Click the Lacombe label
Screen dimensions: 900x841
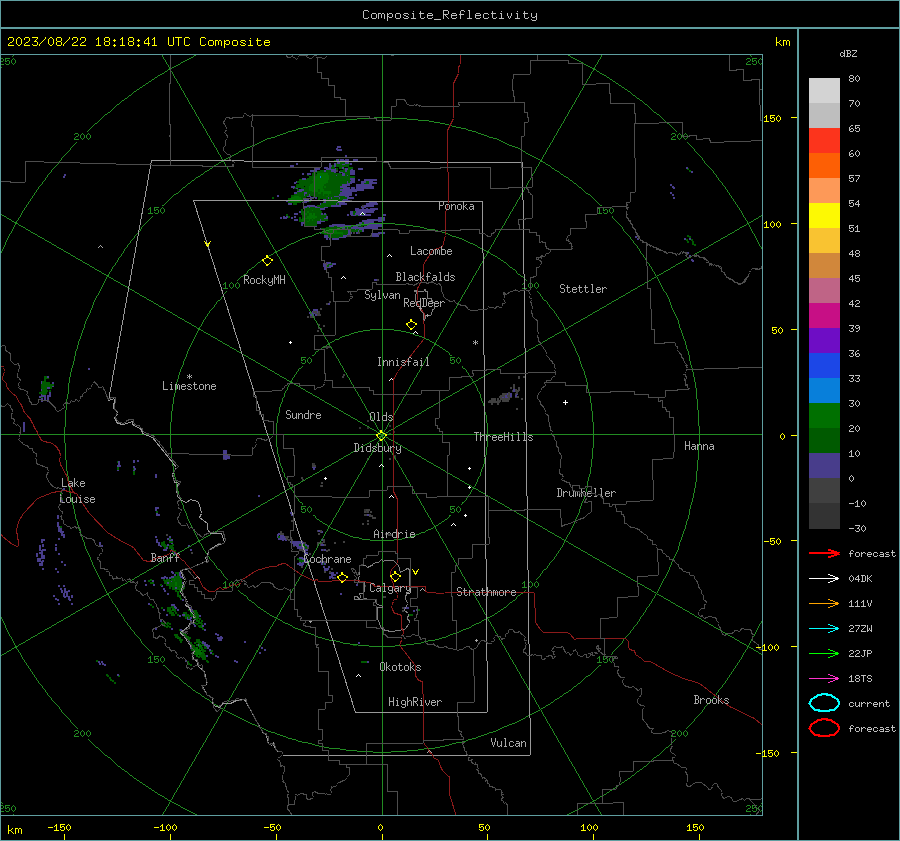pyautogui.click(x=431, y=251)
